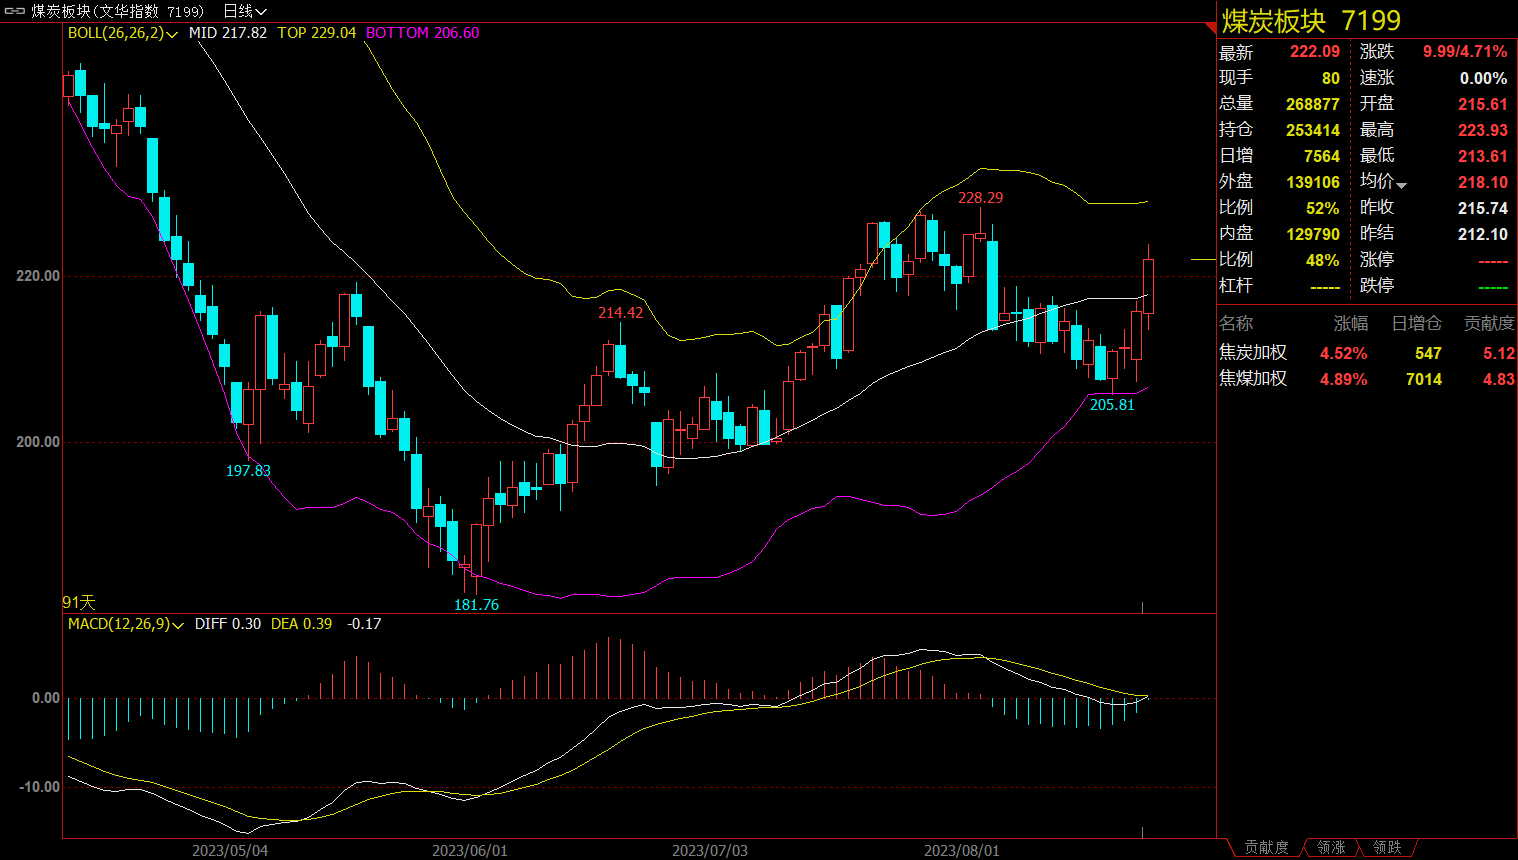Click the 228.29 high price label
Image resolution: width=1518 pixels, height=860 pixels.
click(x=980, y=198)
